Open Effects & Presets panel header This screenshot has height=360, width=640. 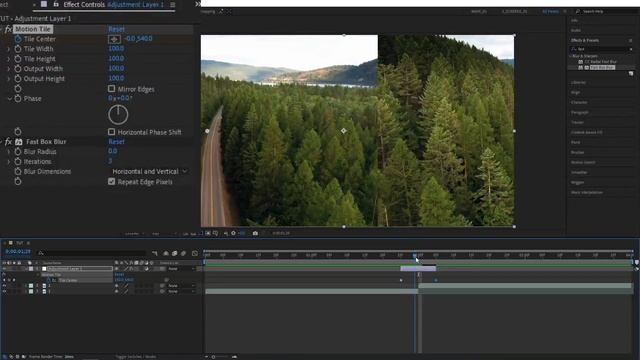585,40
